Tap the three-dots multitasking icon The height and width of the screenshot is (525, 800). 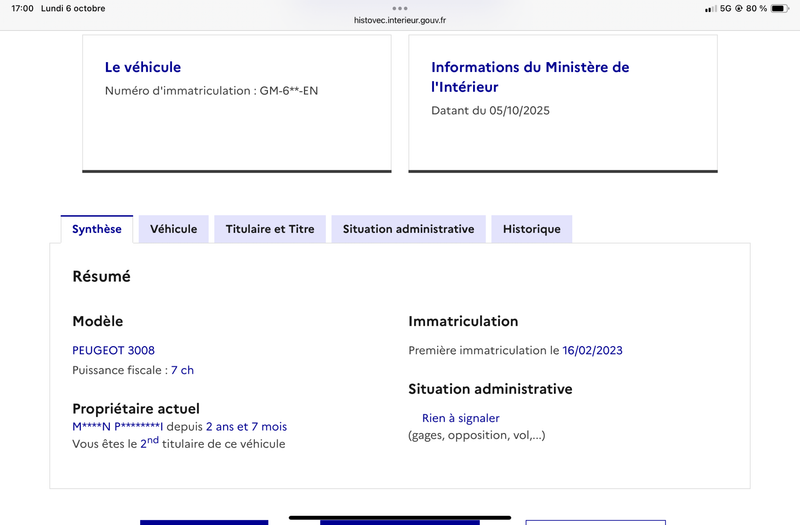400,8
